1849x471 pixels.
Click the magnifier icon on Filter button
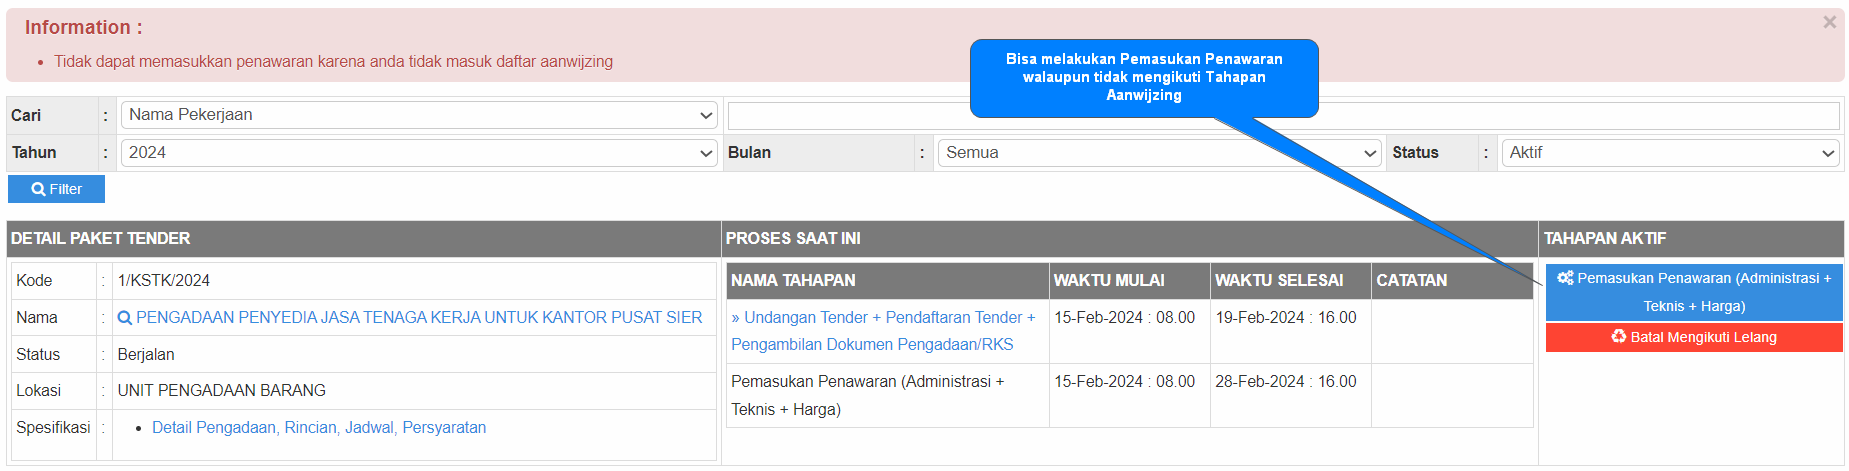pyautogui.click(x=38, y=189)
